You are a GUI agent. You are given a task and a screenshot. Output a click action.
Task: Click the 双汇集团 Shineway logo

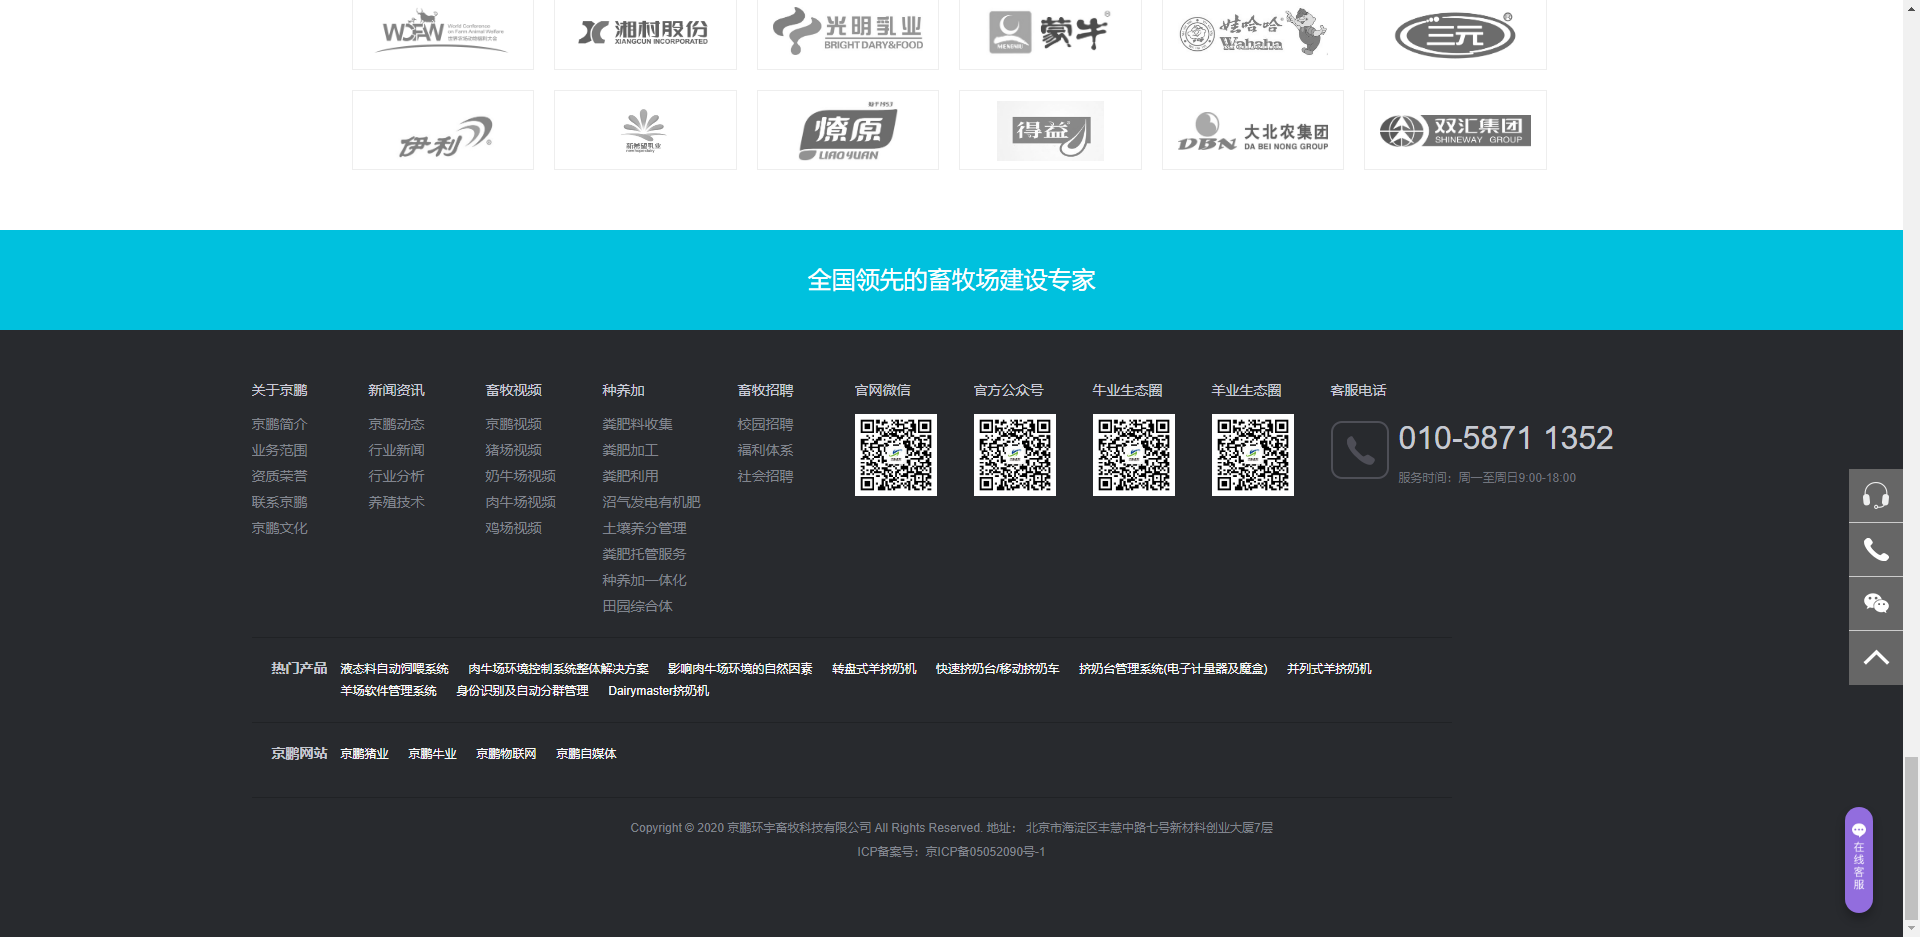[x=1455, y=130]
